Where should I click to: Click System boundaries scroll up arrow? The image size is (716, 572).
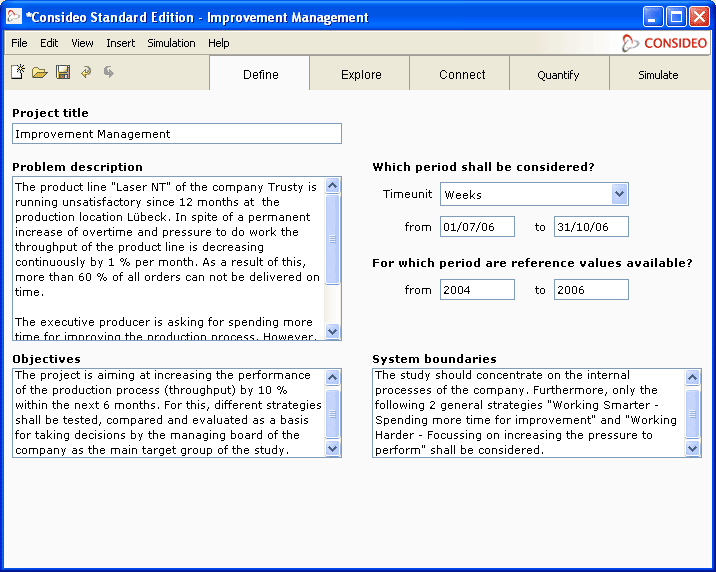coord(692,378)
